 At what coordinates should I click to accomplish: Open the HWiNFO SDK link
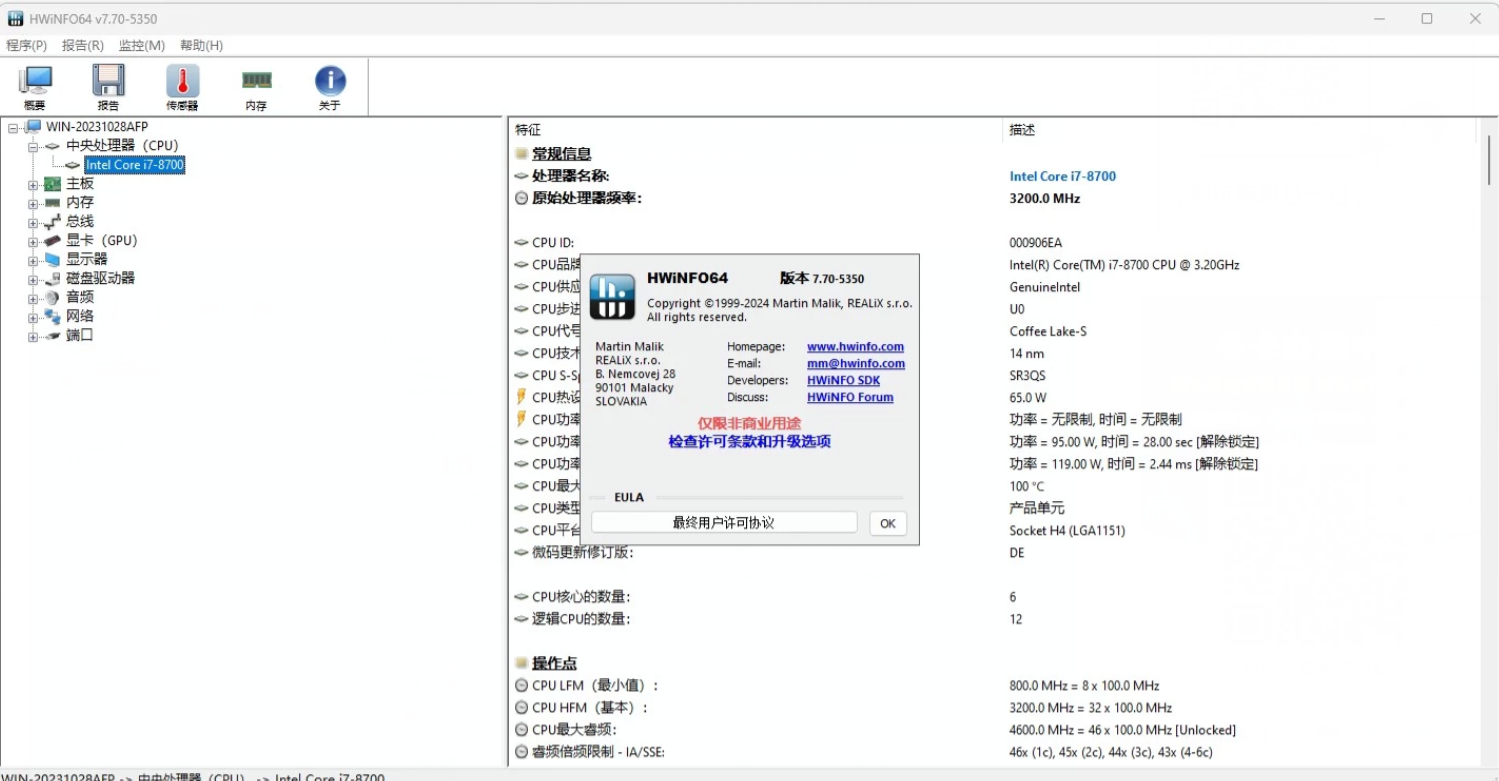point(843,381)
